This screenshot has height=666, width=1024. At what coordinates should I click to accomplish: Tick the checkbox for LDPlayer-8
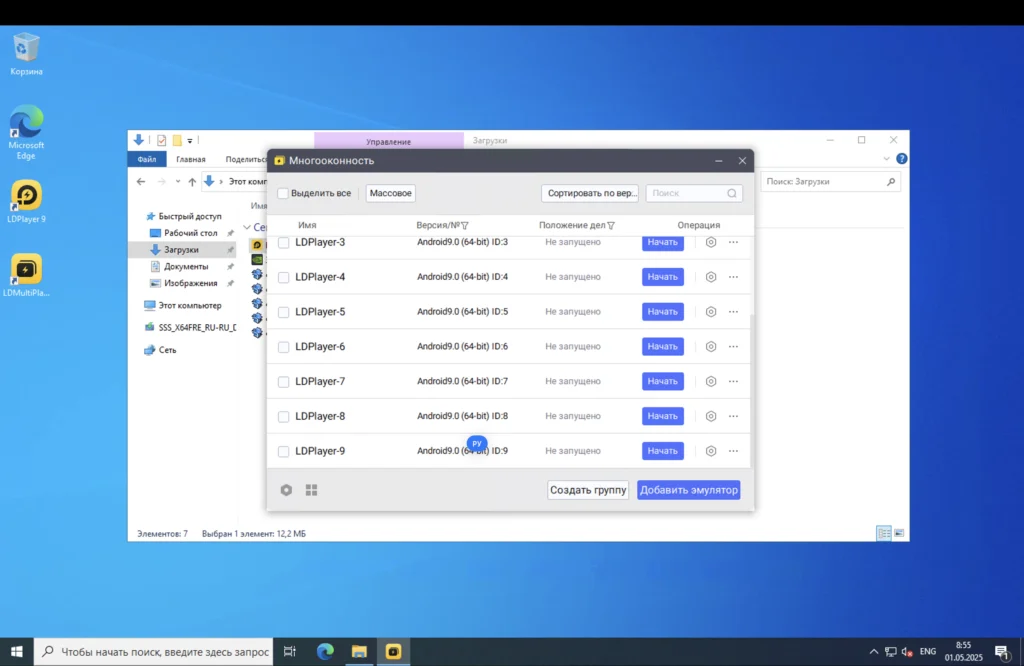283,417
